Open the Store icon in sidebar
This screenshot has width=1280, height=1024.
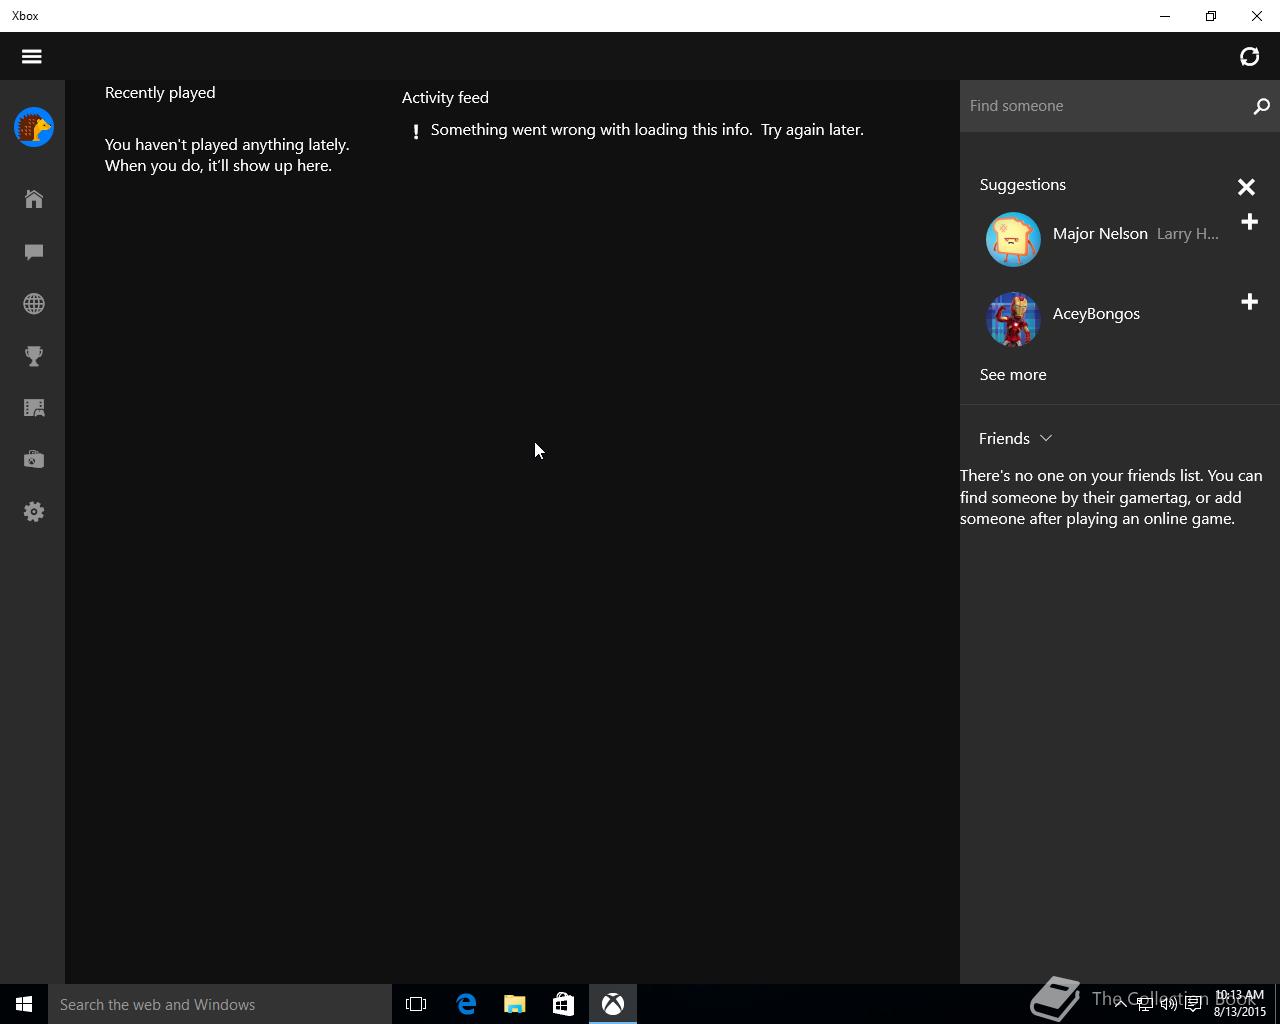(x=34, y=460)
